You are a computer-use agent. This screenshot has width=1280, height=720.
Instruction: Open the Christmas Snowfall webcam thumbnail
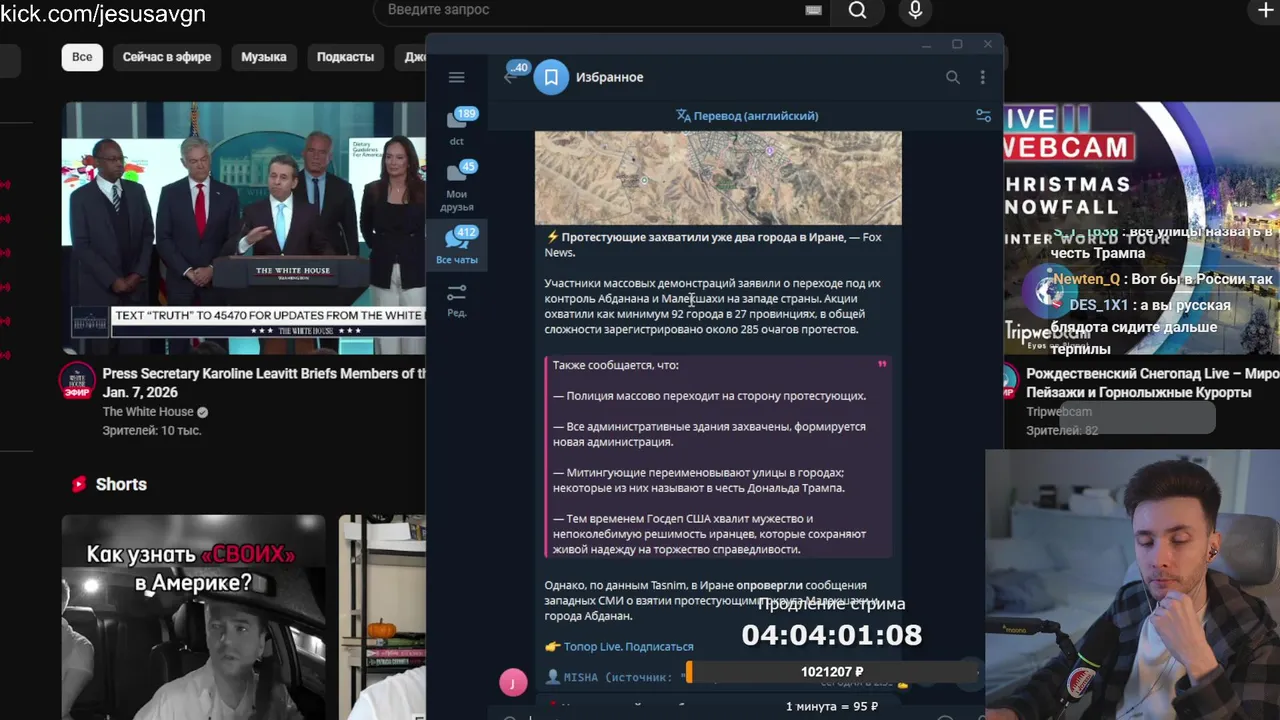(x=1141, y=228)
